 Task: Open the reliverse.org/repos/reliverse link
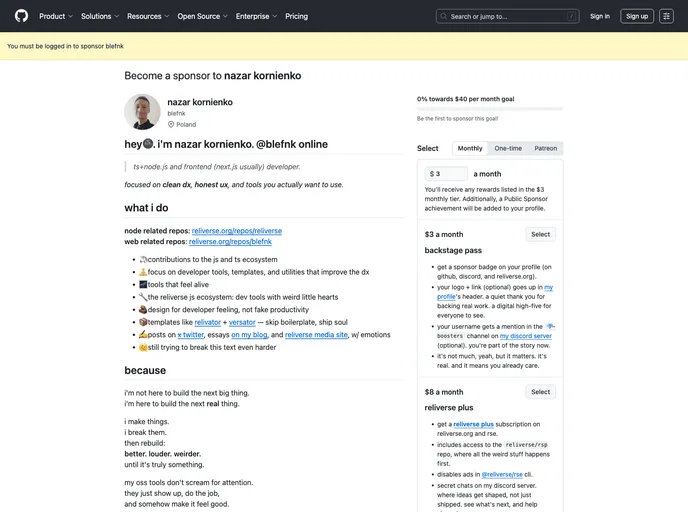point(236,231)
